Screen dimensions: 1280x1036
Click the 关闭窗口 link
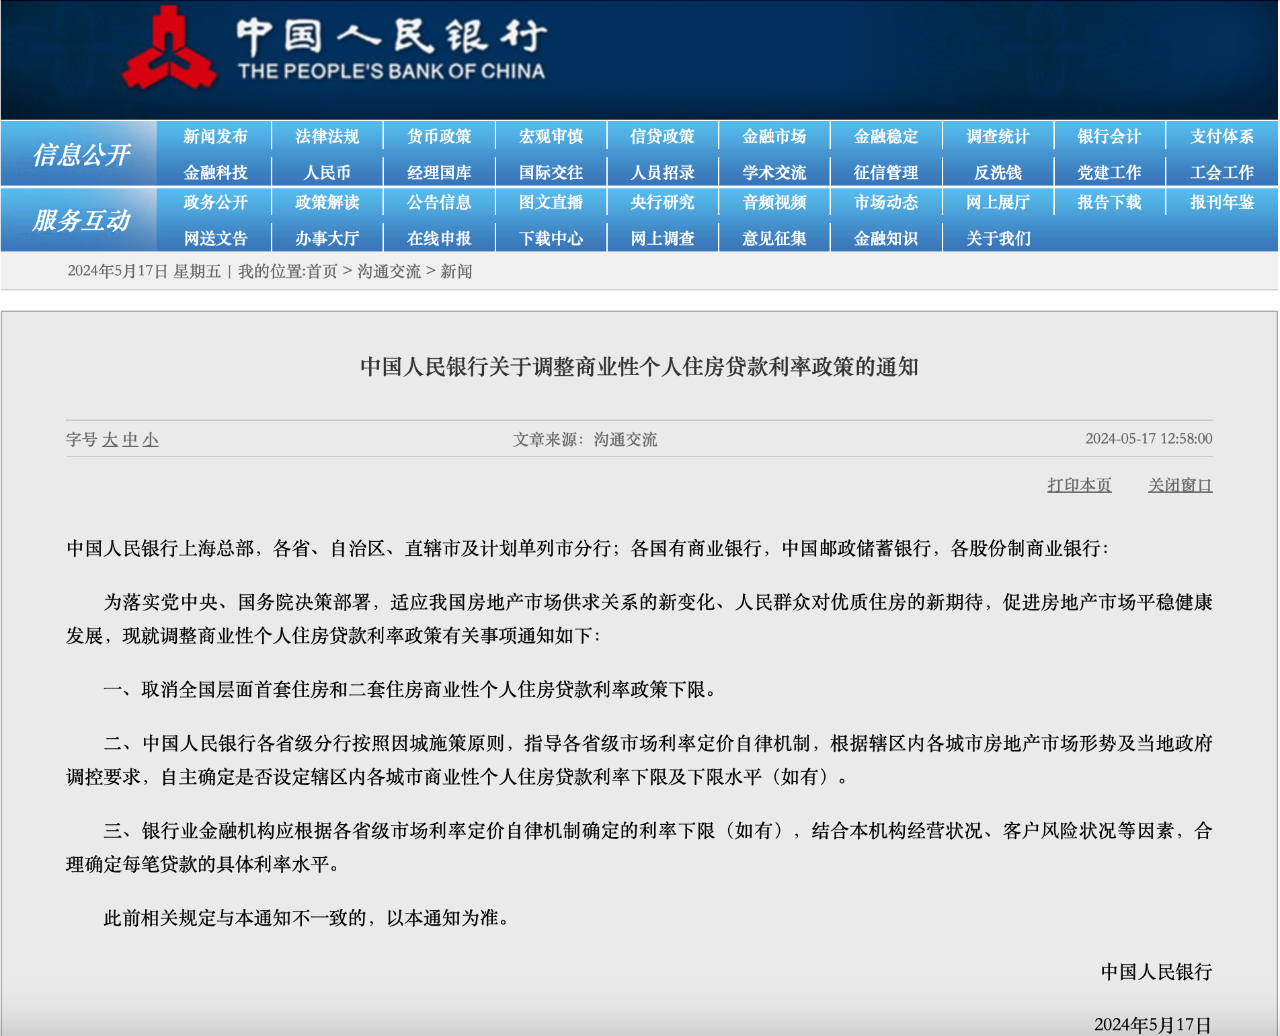1180,485
